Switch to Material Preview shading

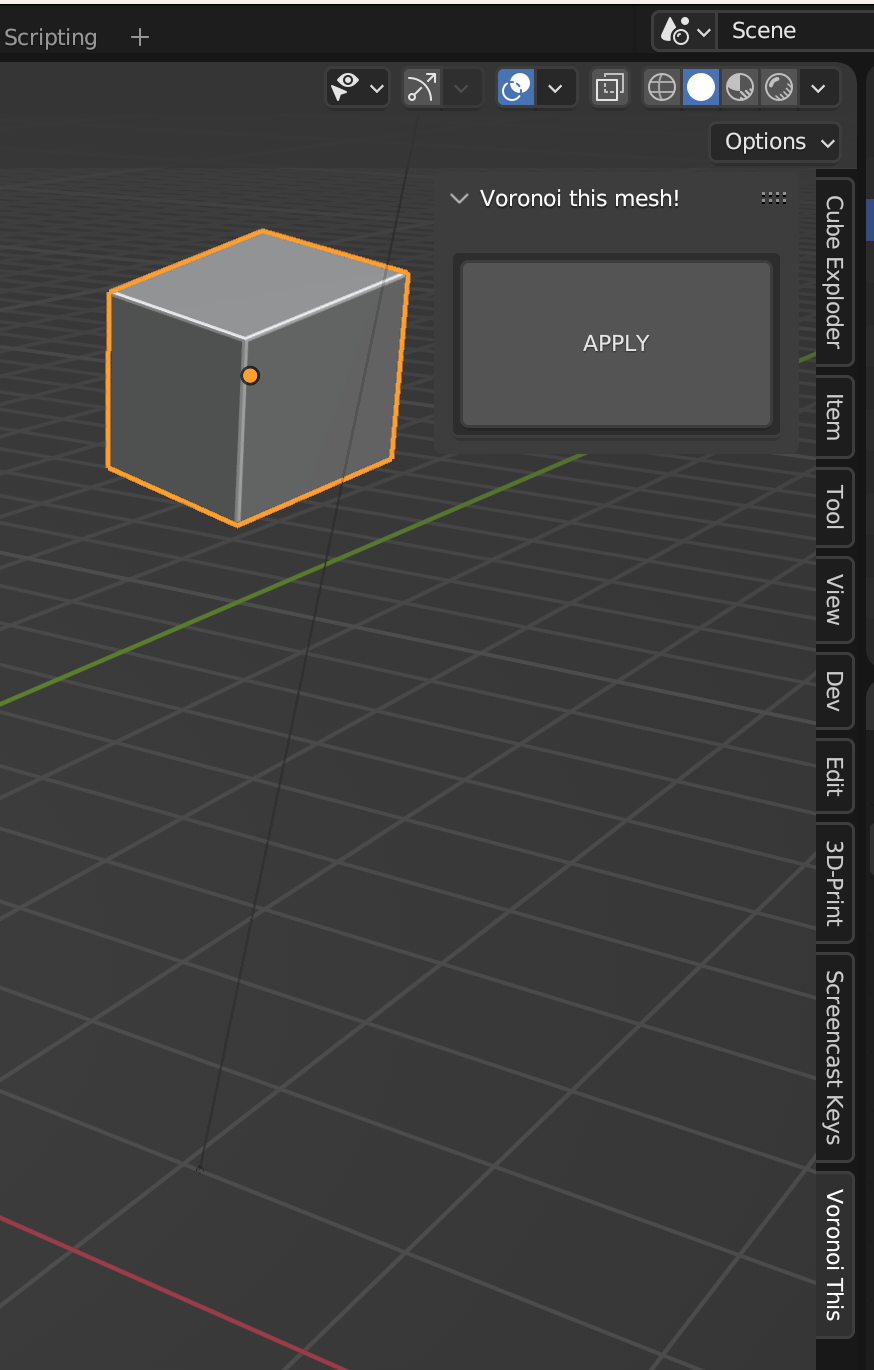click(x=740, y=88)
